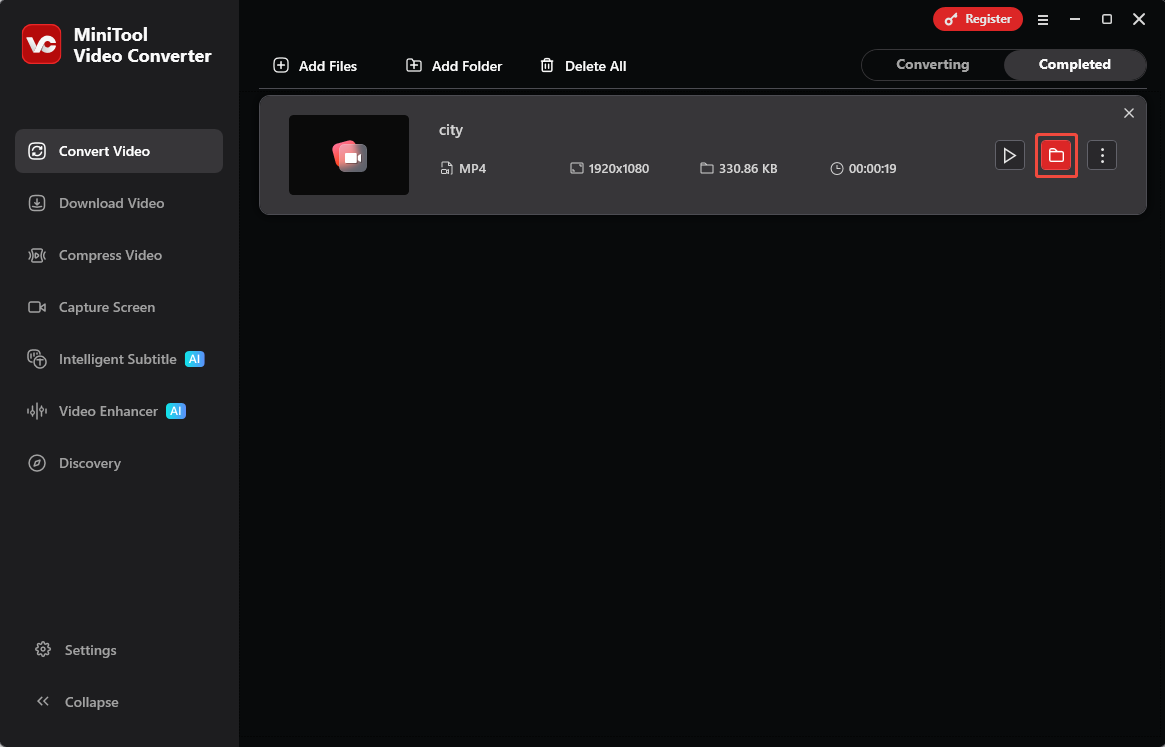Open output folder for city video
Image resolution: width=1165 pixels, height=747 pixels.
tap(1056, 155)
